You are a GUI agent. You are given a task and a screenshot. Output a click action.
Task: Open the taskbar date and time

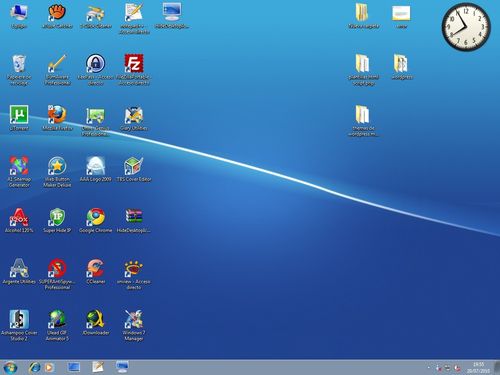pos(479,367)
